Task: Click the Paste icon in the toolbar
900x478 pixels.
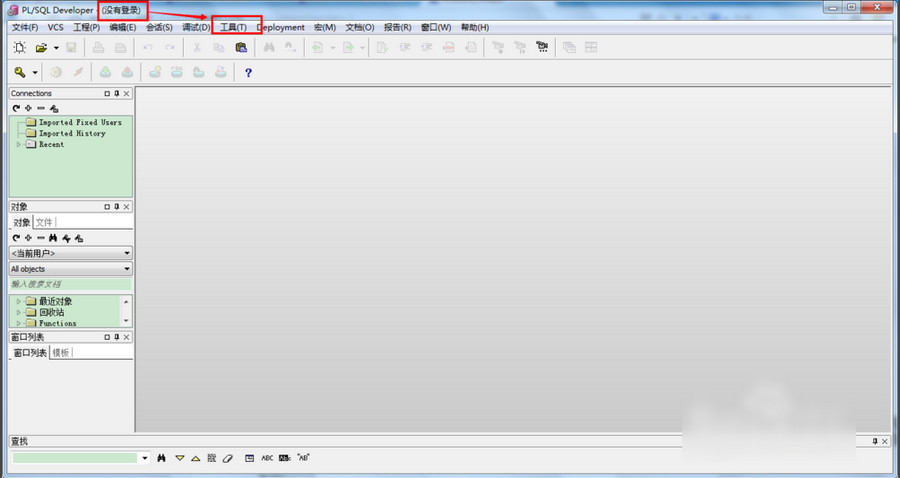Action: 241,47
